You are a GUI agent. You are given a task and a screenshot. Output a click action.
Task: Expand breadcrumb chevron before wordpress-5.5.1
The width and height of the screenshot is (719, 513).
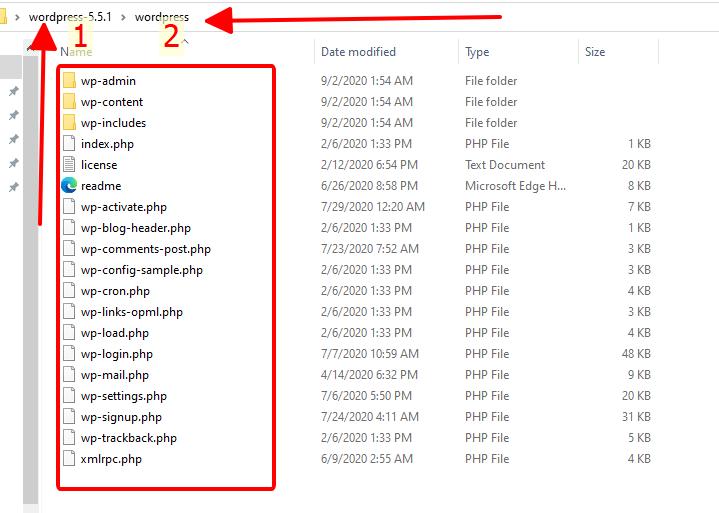click(17, 17)
